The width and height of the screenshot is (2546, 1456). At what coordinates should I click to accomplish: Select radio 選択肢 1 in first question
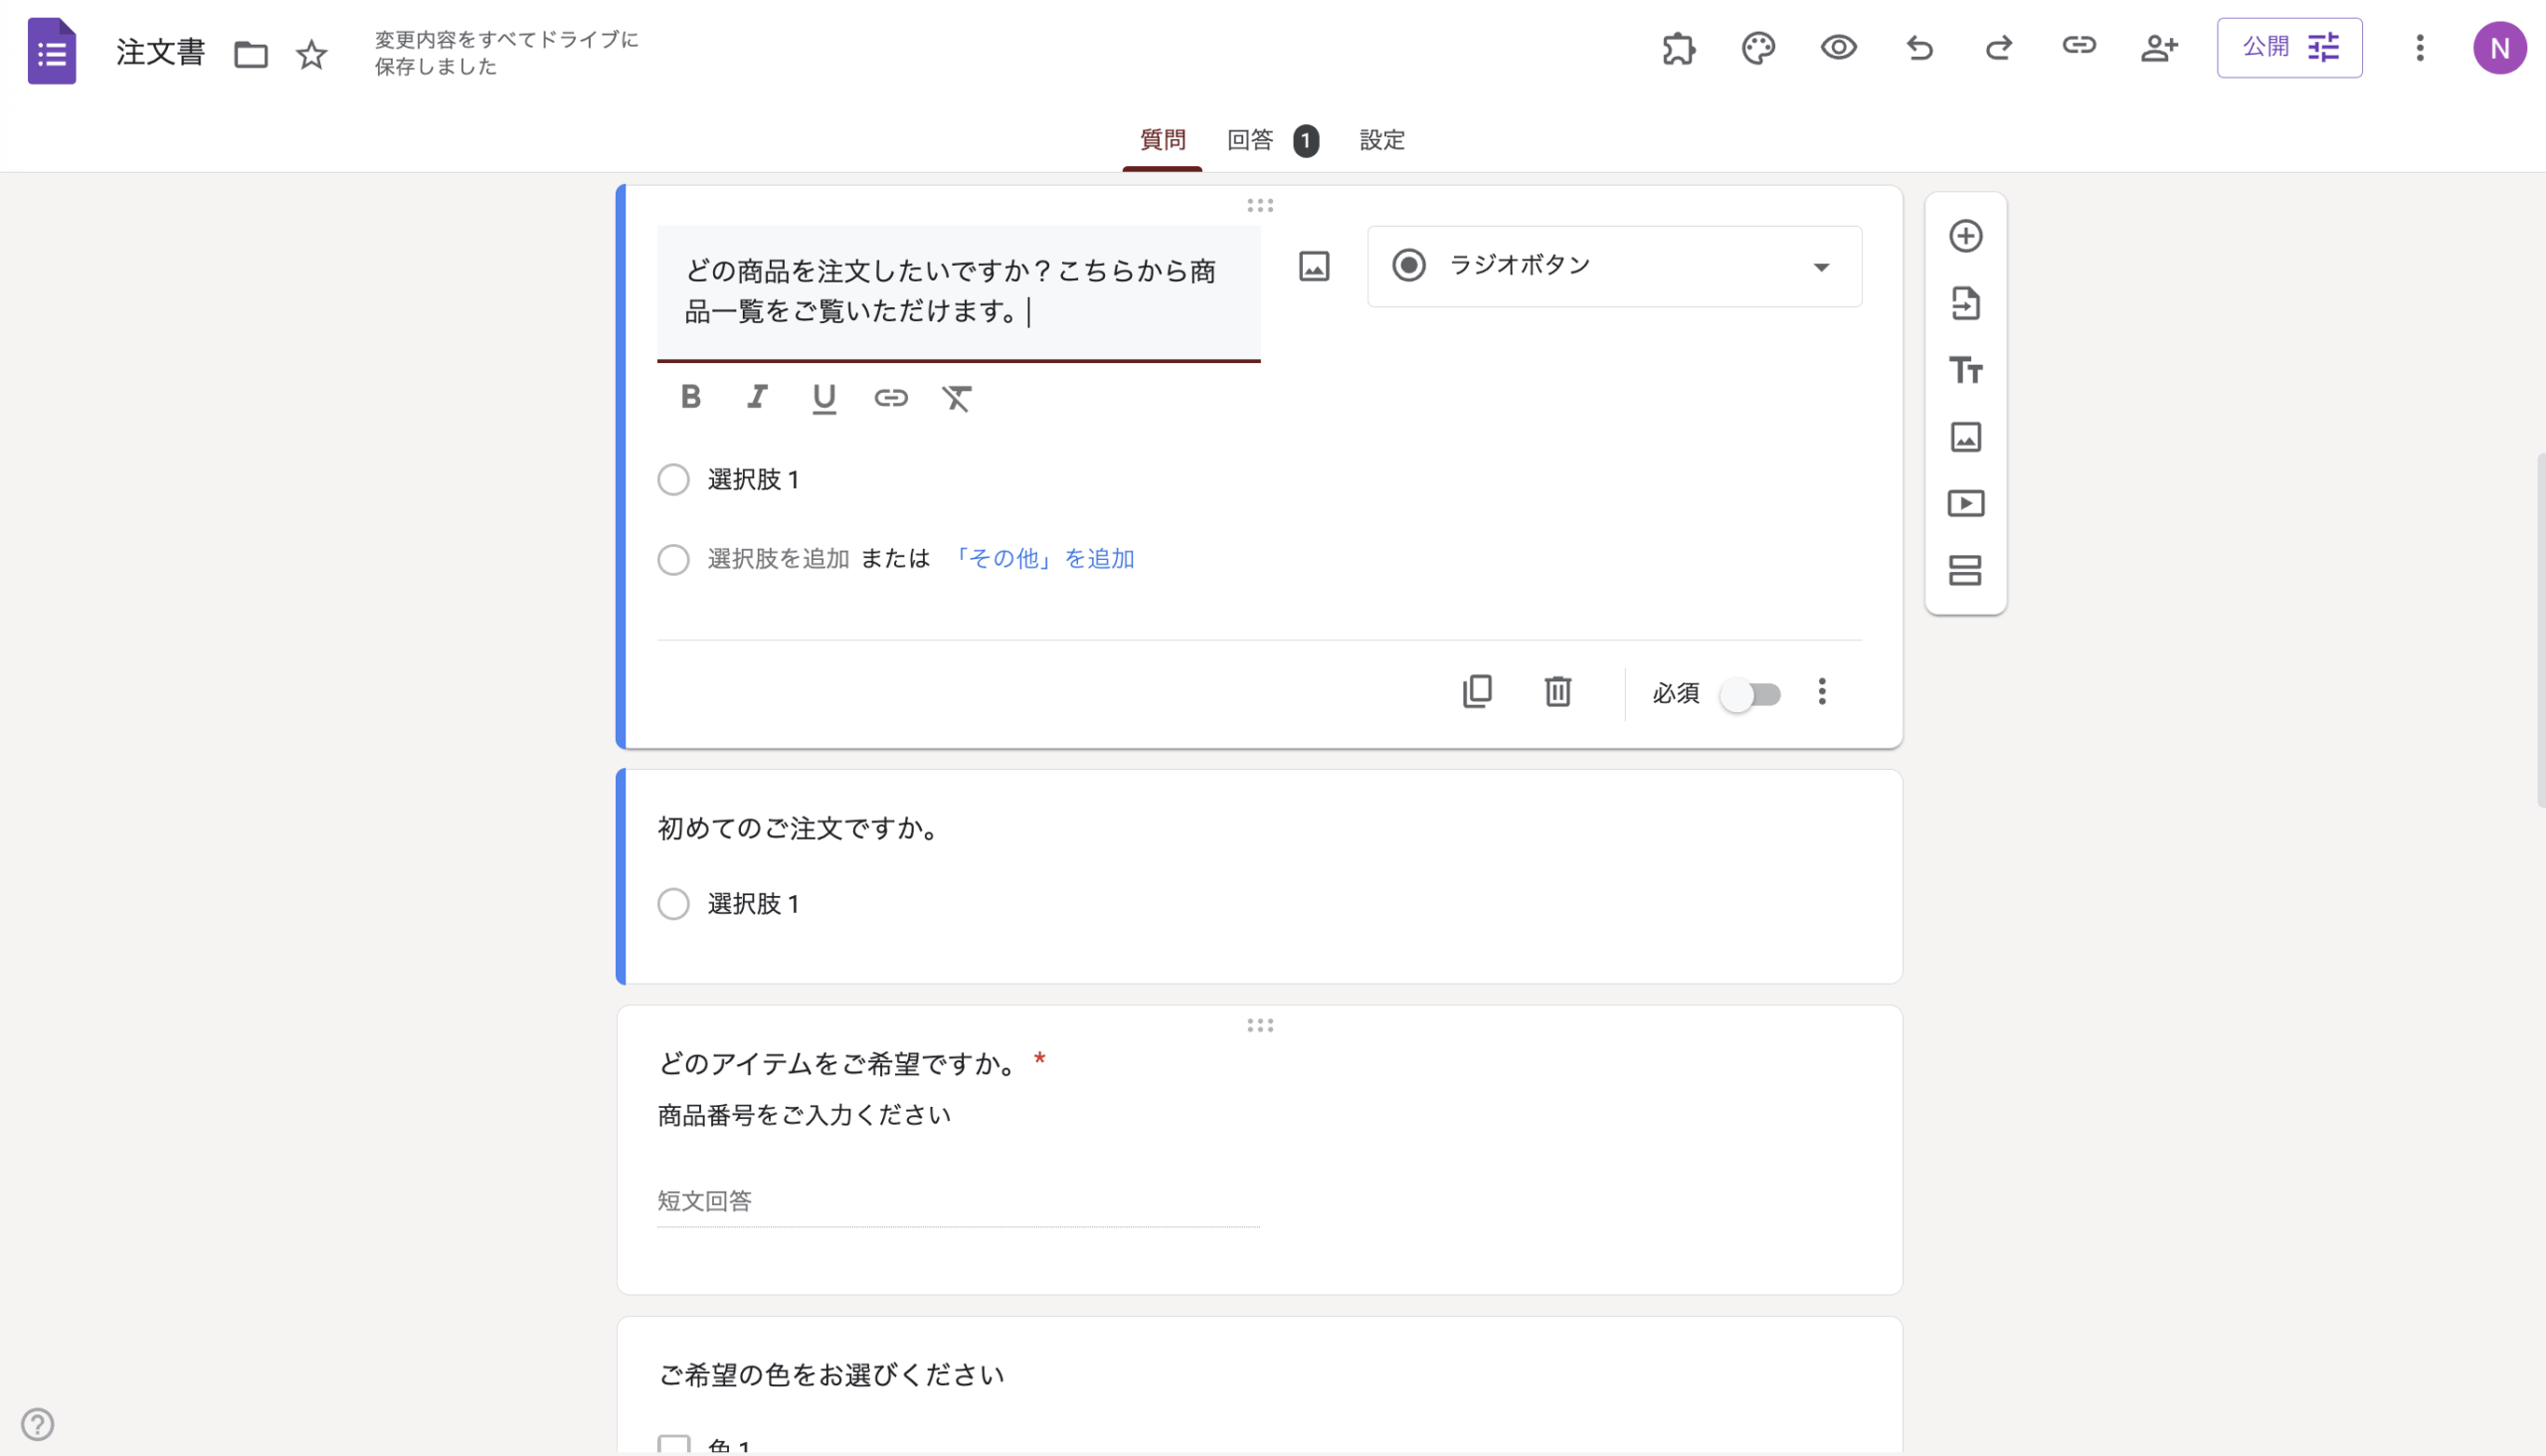pos(673,480)
